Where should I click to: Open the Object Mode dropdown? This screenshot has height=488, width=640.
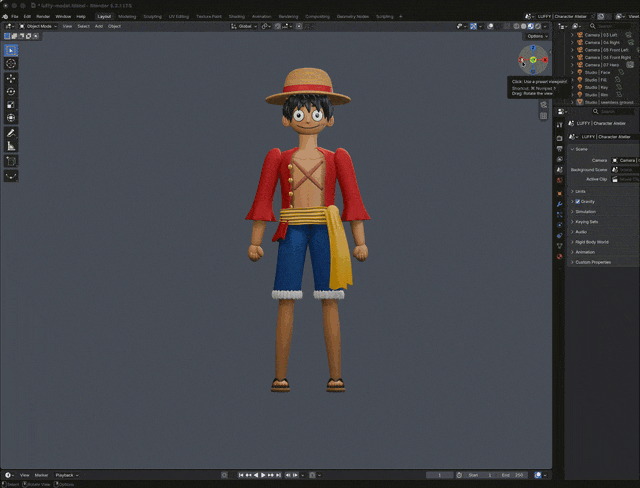coord(38,26)
